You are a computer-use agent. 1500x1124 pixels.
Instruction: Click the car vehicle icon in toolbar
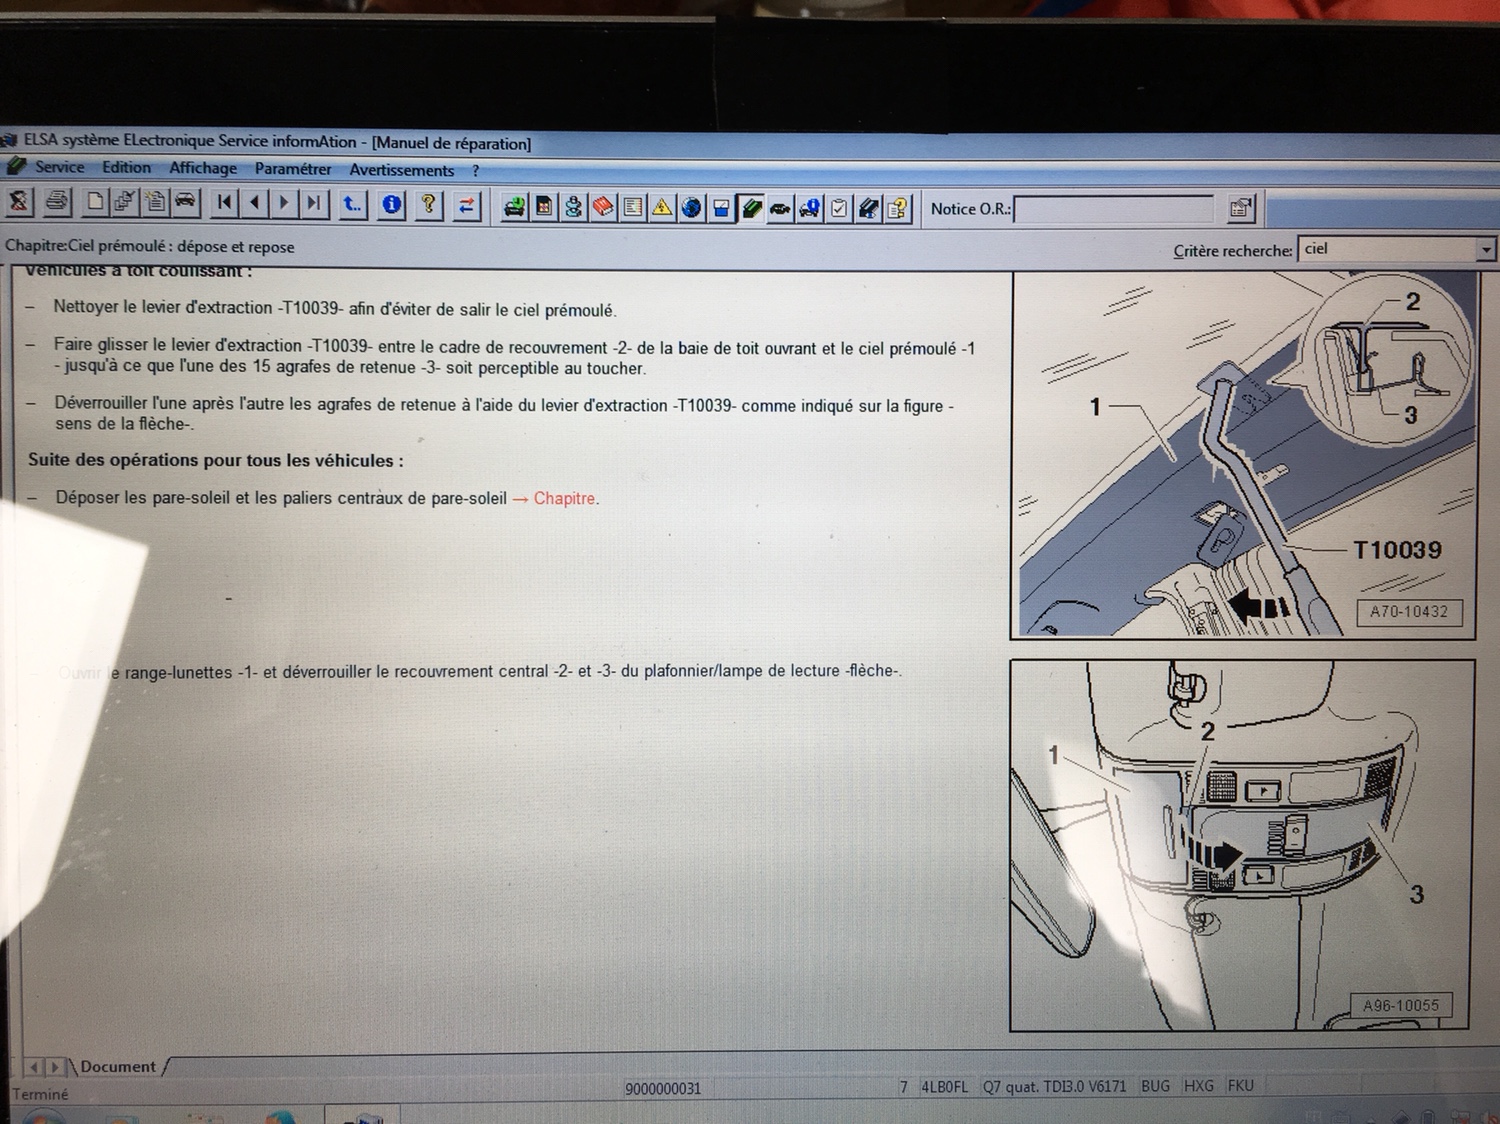pos(186,202)
